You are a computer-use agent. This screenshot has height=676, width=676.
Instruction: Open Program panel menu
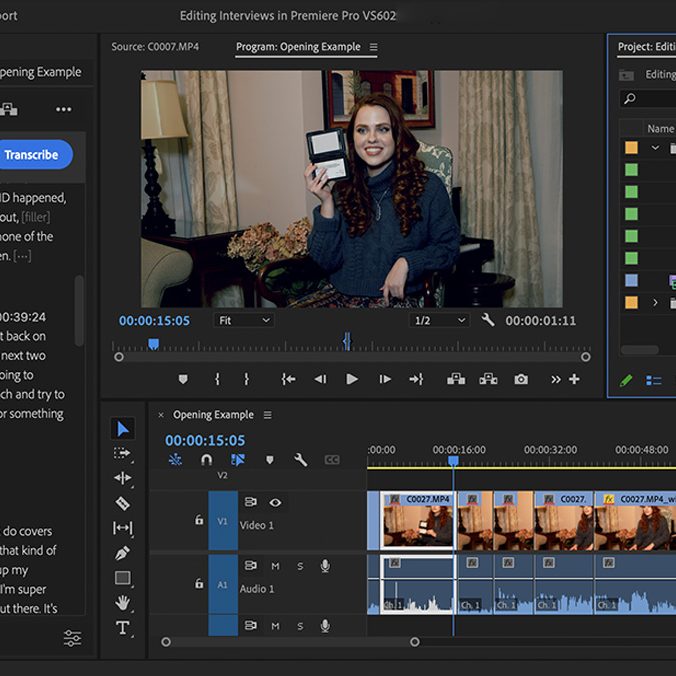tap(373, 47)
